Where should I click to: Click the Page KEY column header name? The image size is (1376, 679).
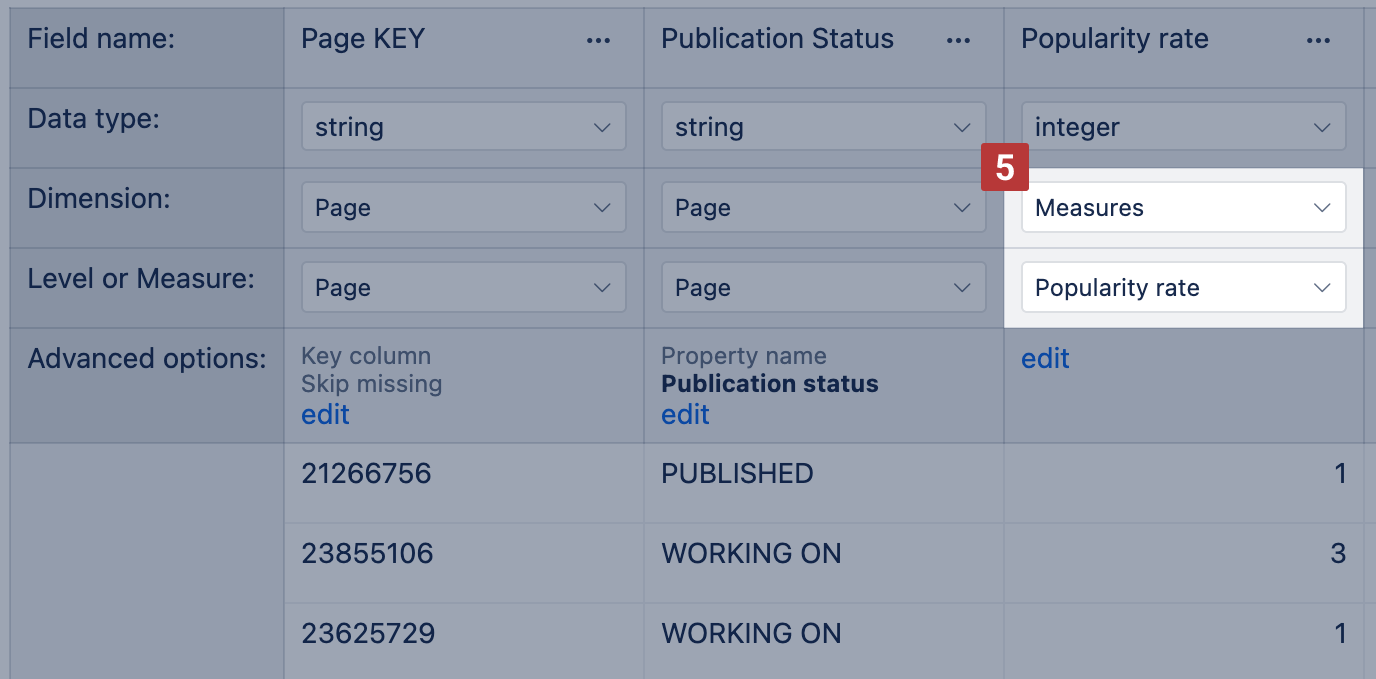tap(363, 39)
